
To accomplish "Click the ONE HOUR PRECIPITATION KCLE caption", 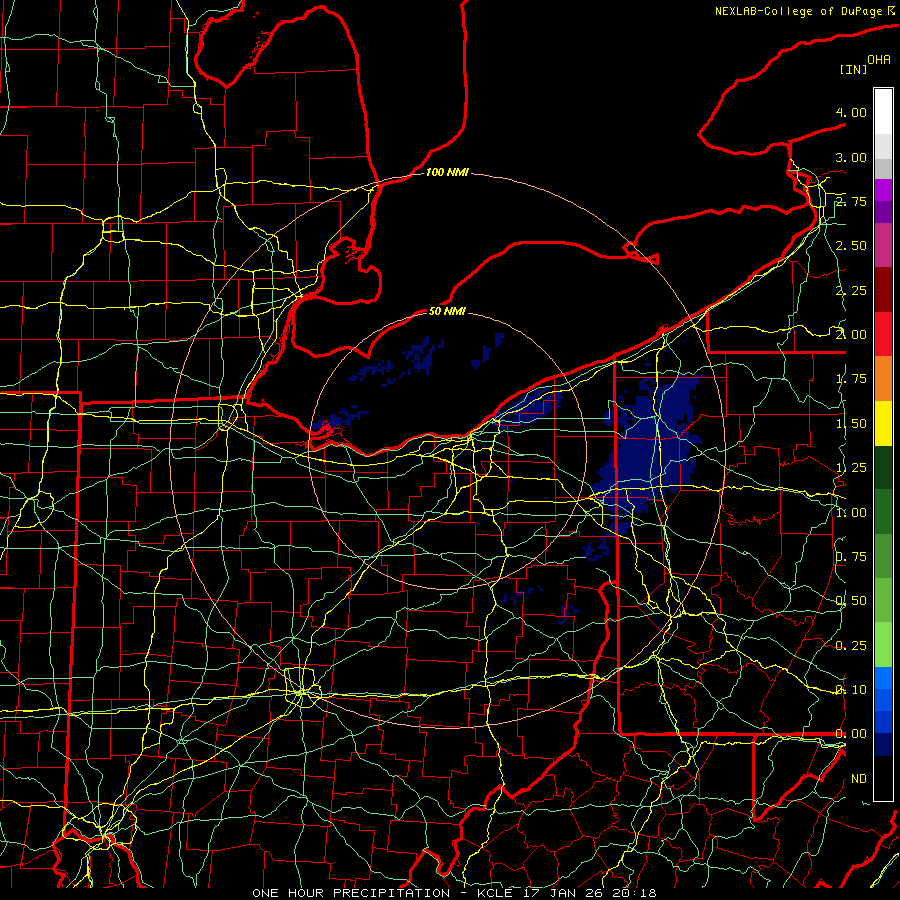I will 454,893.
